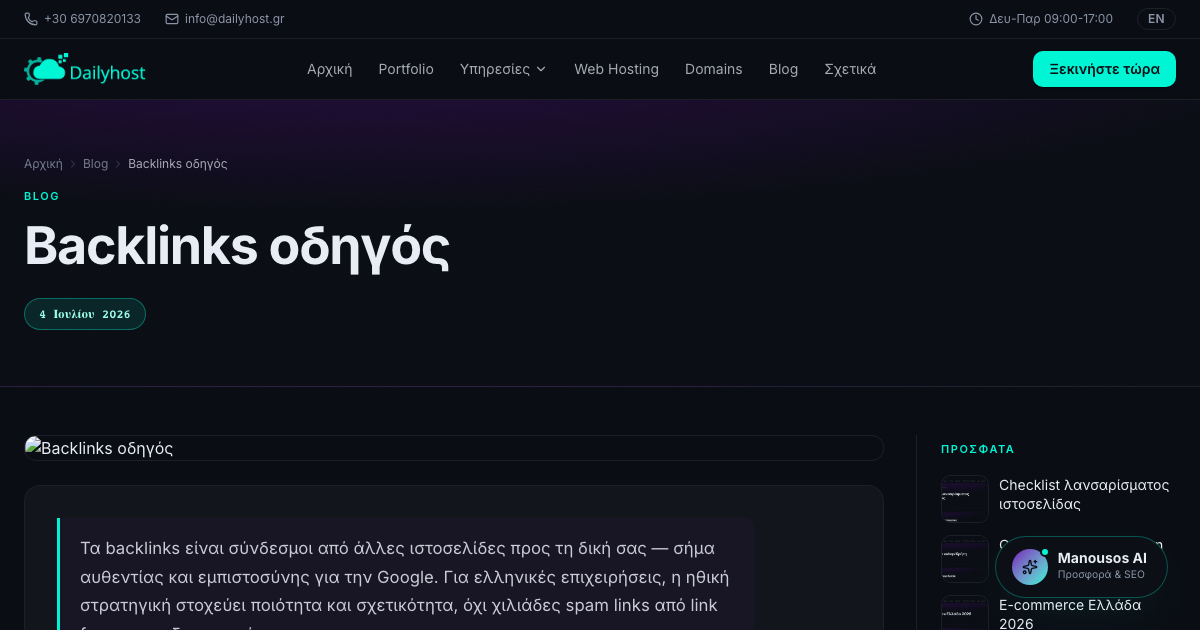1200x630 pixels.
Task: Open Checklist λανσαρίσματος ιστοσελίδας article
Action: click(x=1084, y=494)
